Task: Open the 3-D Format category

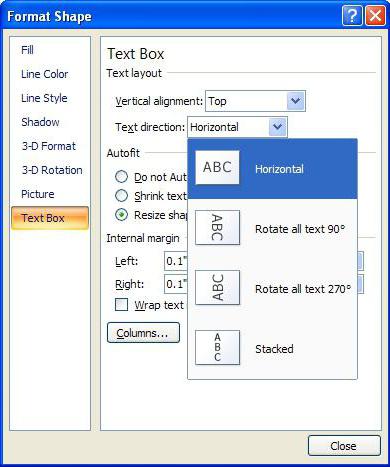Action: point(49,146)
